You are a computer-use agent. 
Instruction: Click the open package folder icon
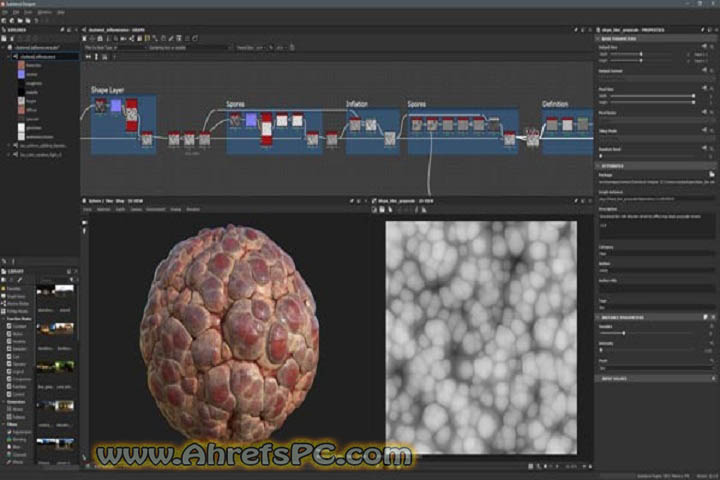20,21
